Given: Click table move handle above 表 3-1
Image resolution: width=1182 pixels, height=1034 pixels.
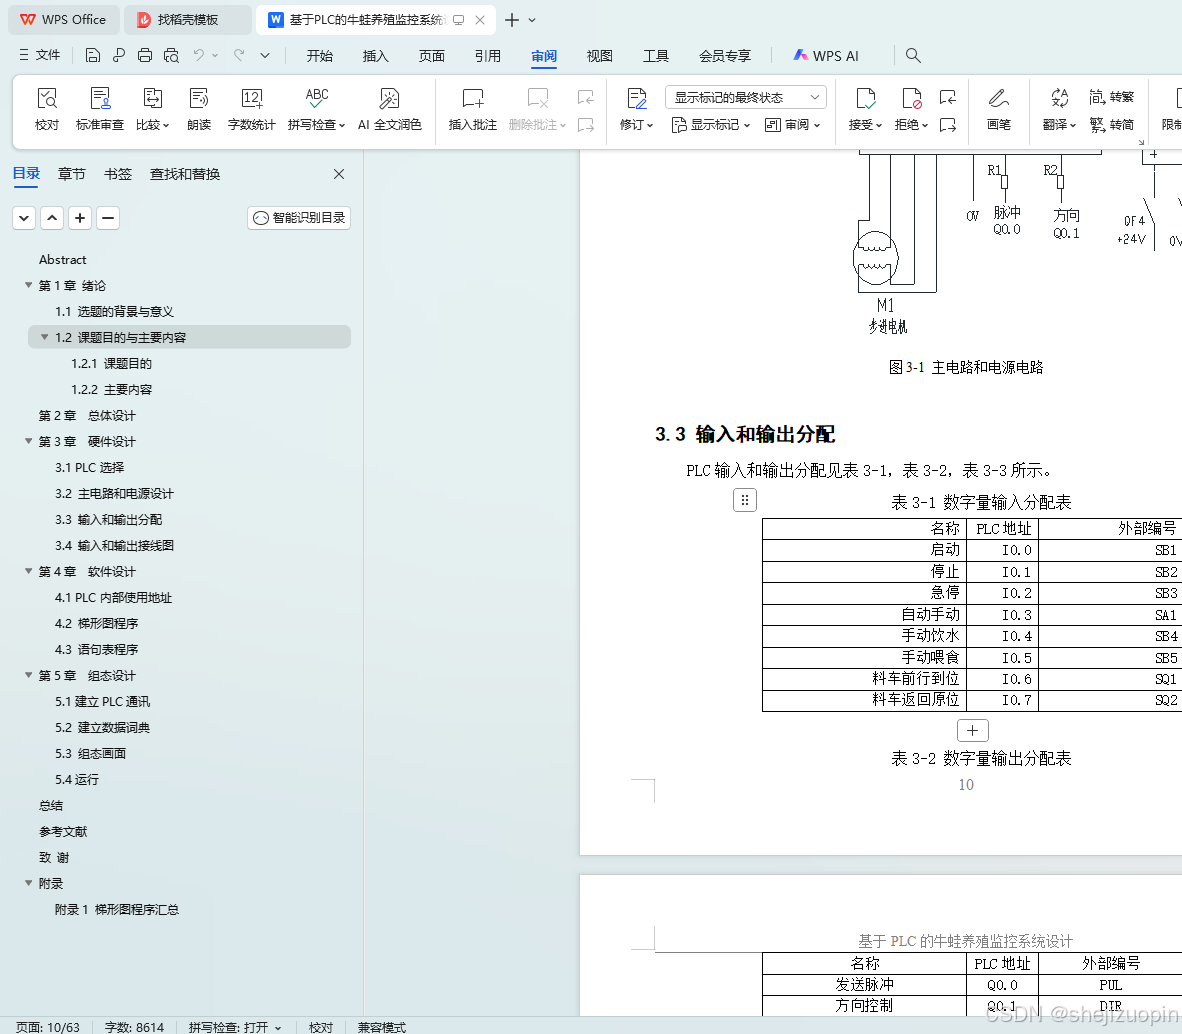Looking at the screenshot, I should pyautogui.click(x=745, y=500).
